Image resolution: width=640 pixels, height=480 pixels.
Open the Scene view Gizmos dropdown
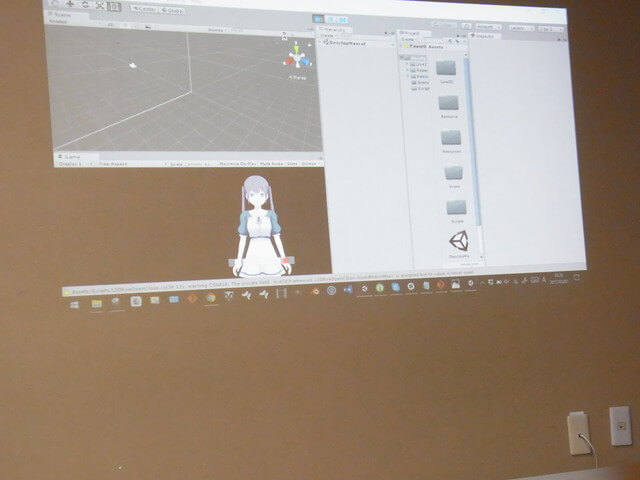(x=216, y=30)
